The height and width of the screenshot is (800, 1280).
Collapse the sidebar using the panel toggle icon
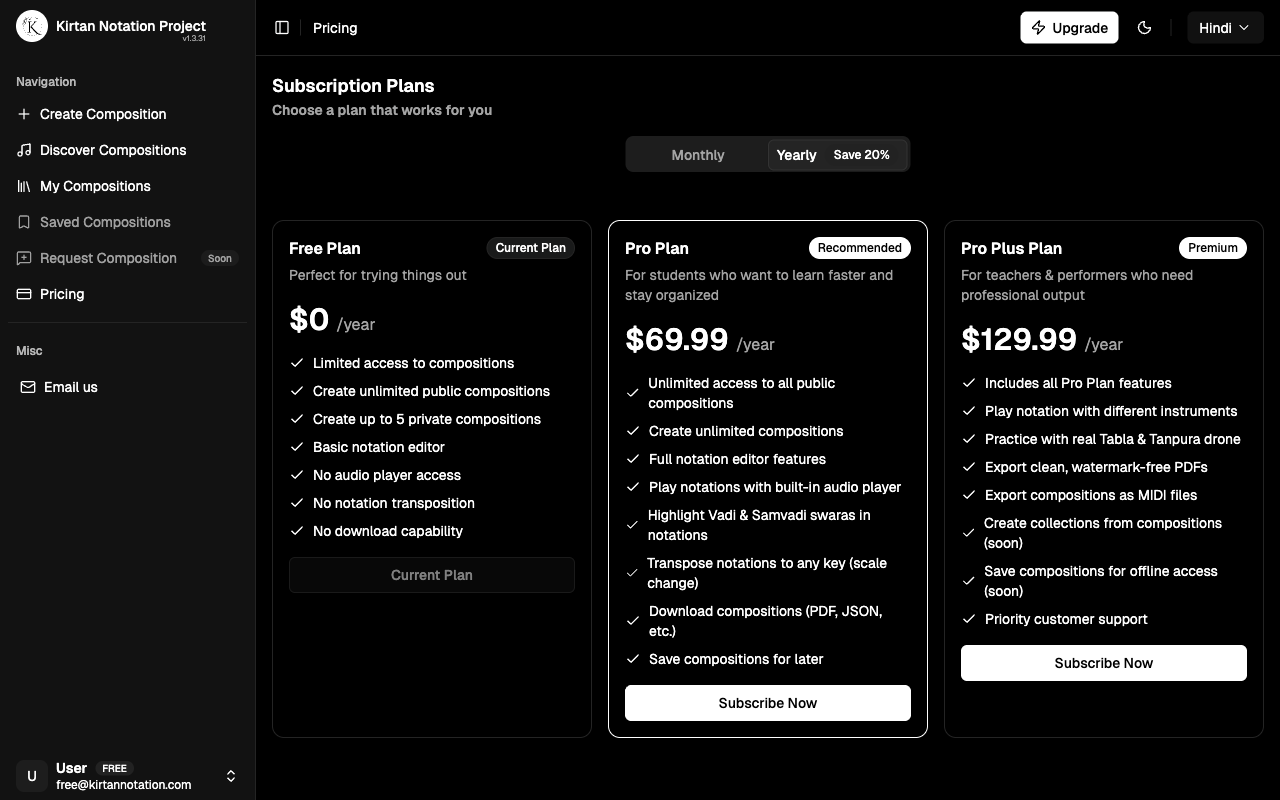pyautogui.click(x=282, y=28)
